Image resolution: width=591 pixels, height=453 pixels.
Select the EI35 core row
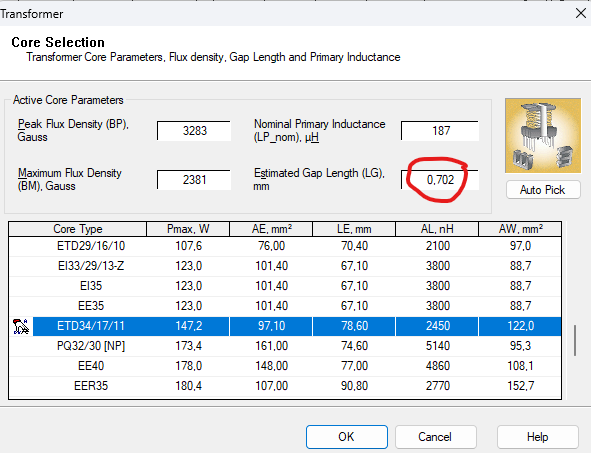285,286
